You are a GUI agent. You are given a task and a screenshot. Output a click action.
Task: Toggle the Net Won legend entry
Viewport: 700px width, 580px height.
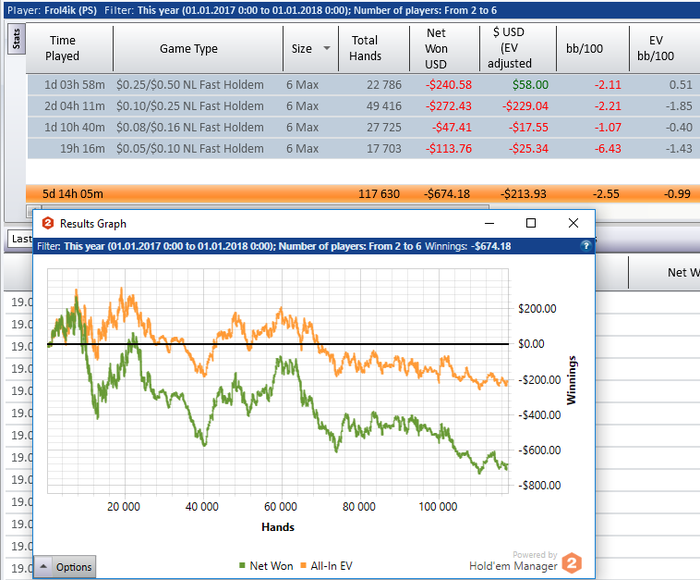[266, 566]
